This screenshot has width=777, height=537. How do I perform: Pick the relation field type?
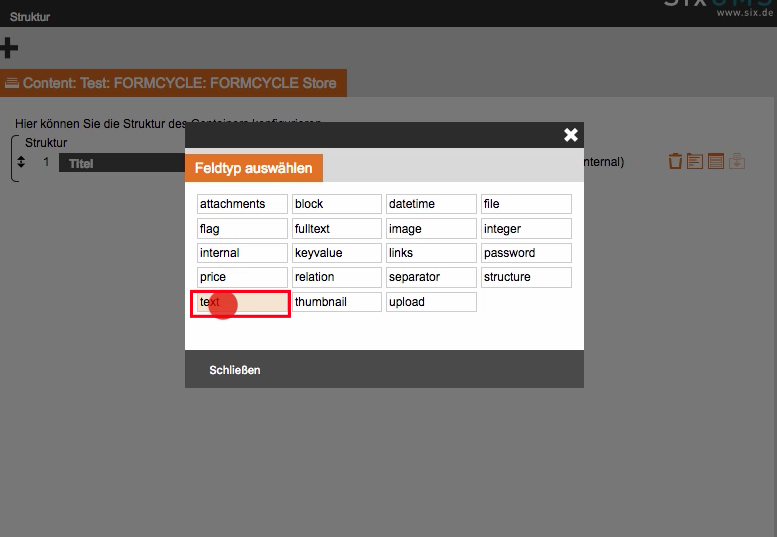[x=336, y=277]
